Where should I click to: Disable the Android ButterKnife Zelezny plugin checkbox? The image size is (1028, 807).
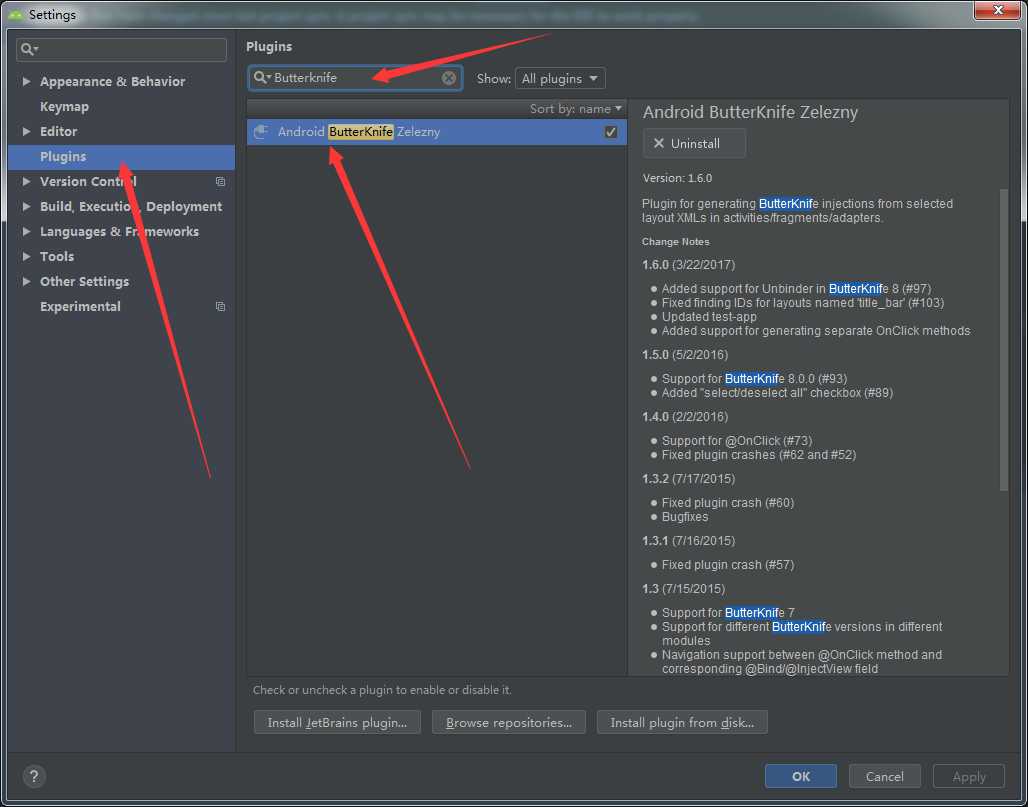tap(610, 132)
